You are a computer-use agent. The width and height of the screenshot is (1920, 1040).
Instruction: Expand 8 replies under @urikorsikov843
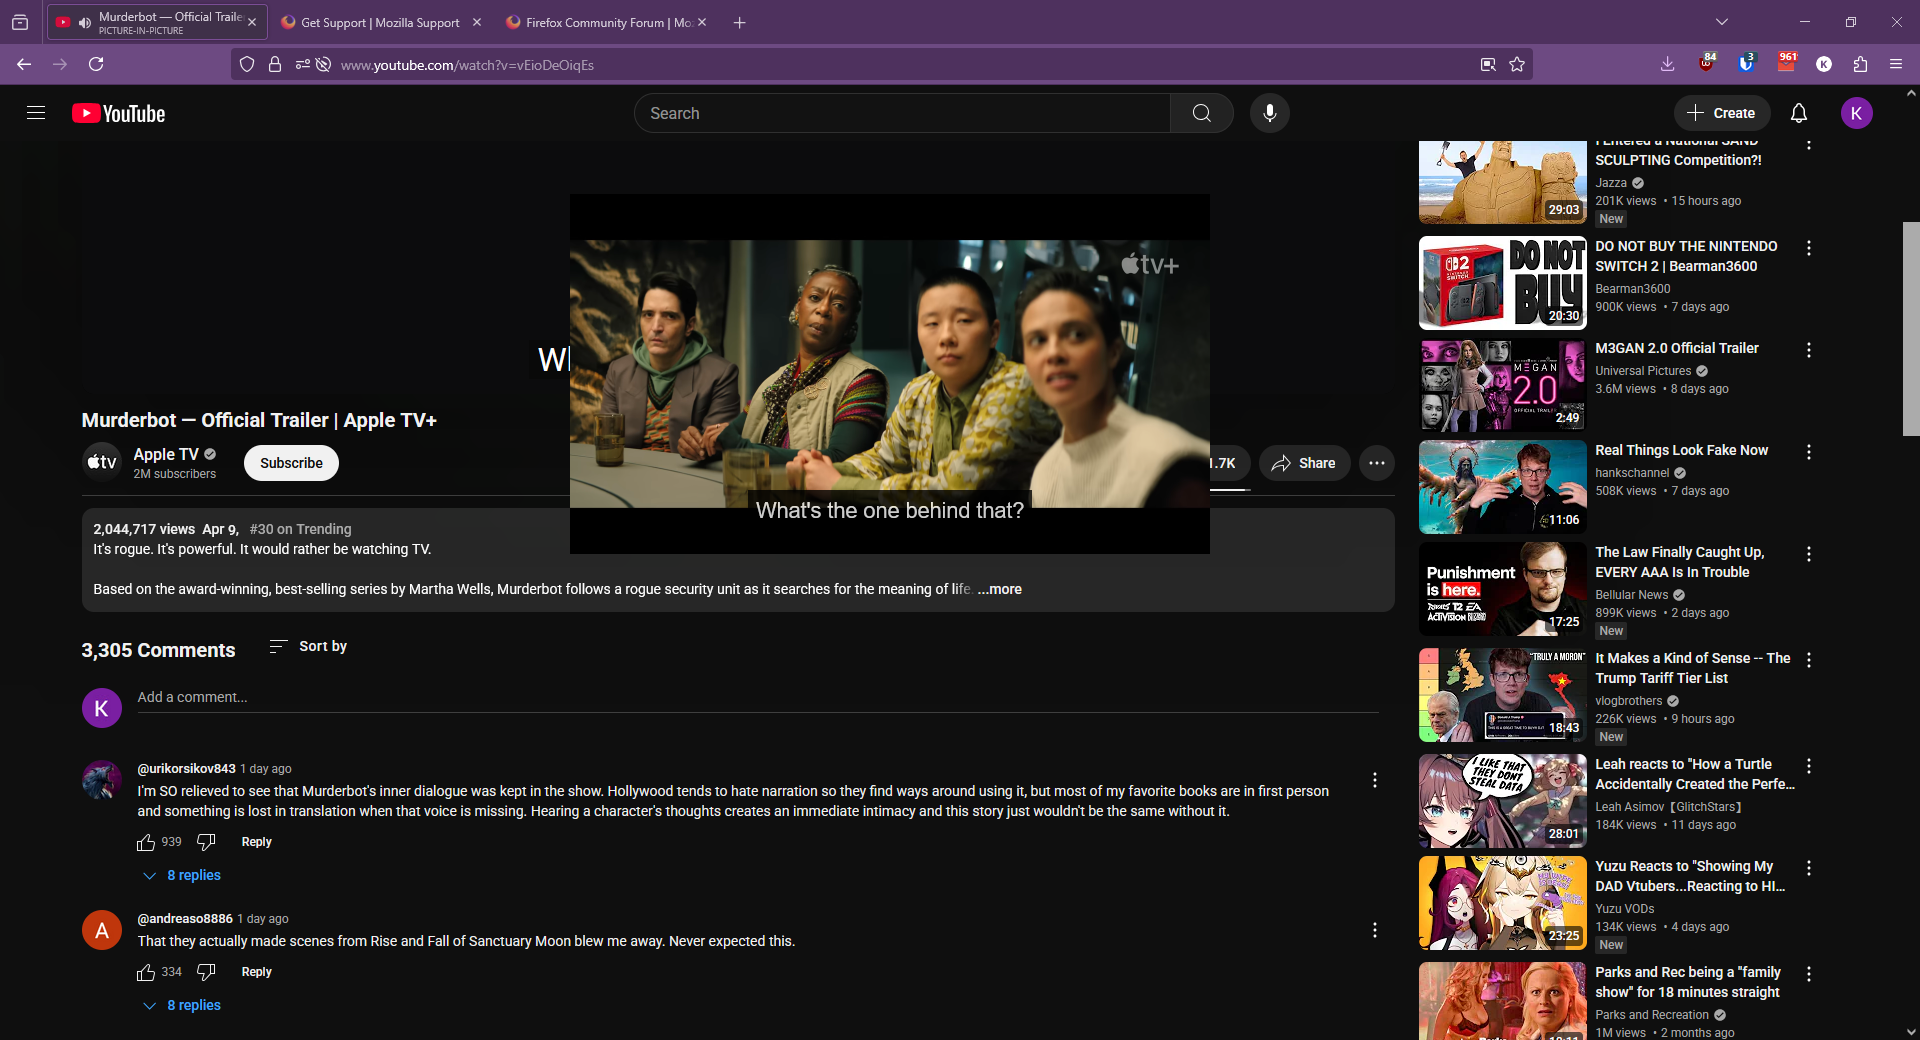point(183,875)
